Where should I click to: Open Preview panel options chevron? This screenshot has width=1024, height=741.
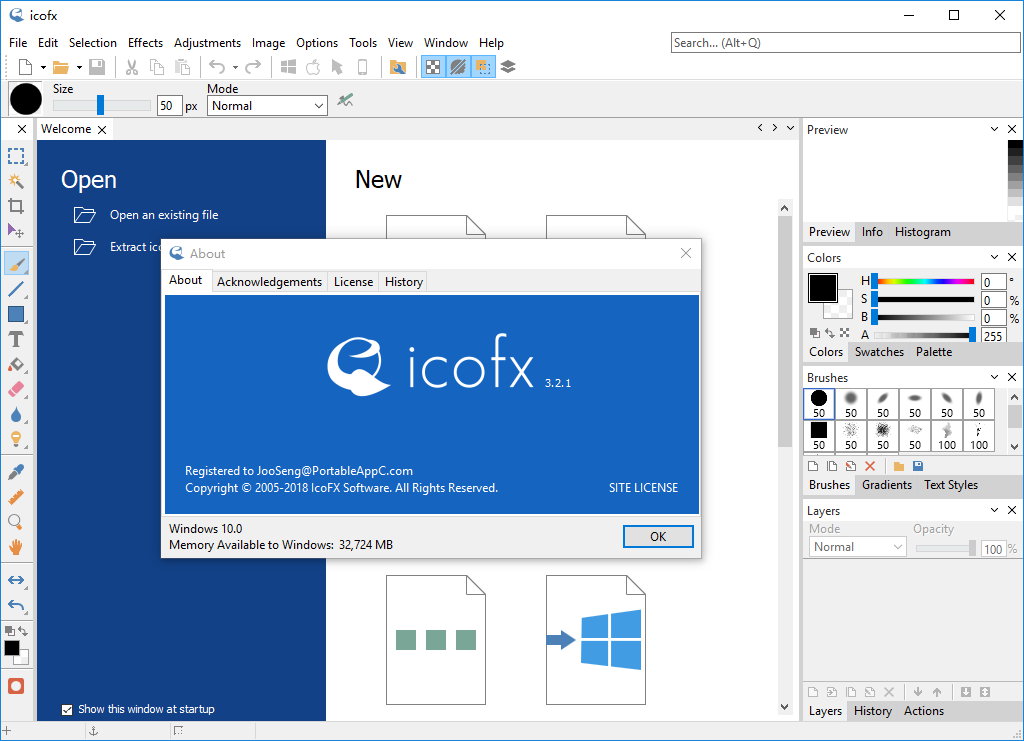(994, 129)
